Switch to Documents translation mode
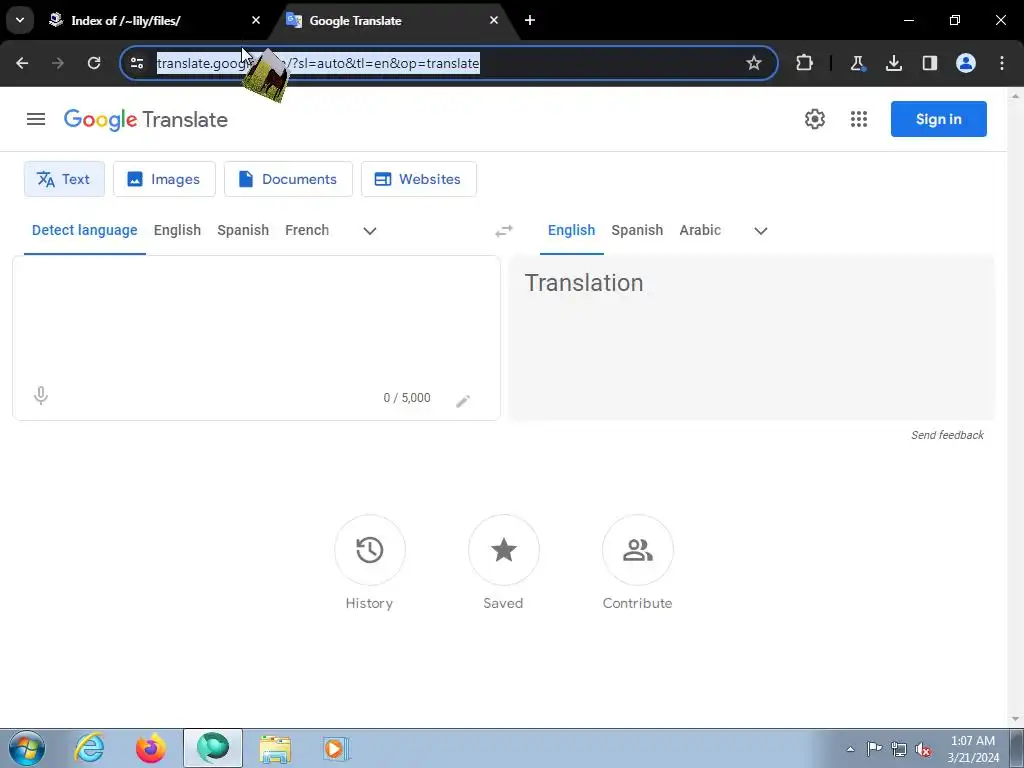This screenshot has height=768, width=1024. 288,179
